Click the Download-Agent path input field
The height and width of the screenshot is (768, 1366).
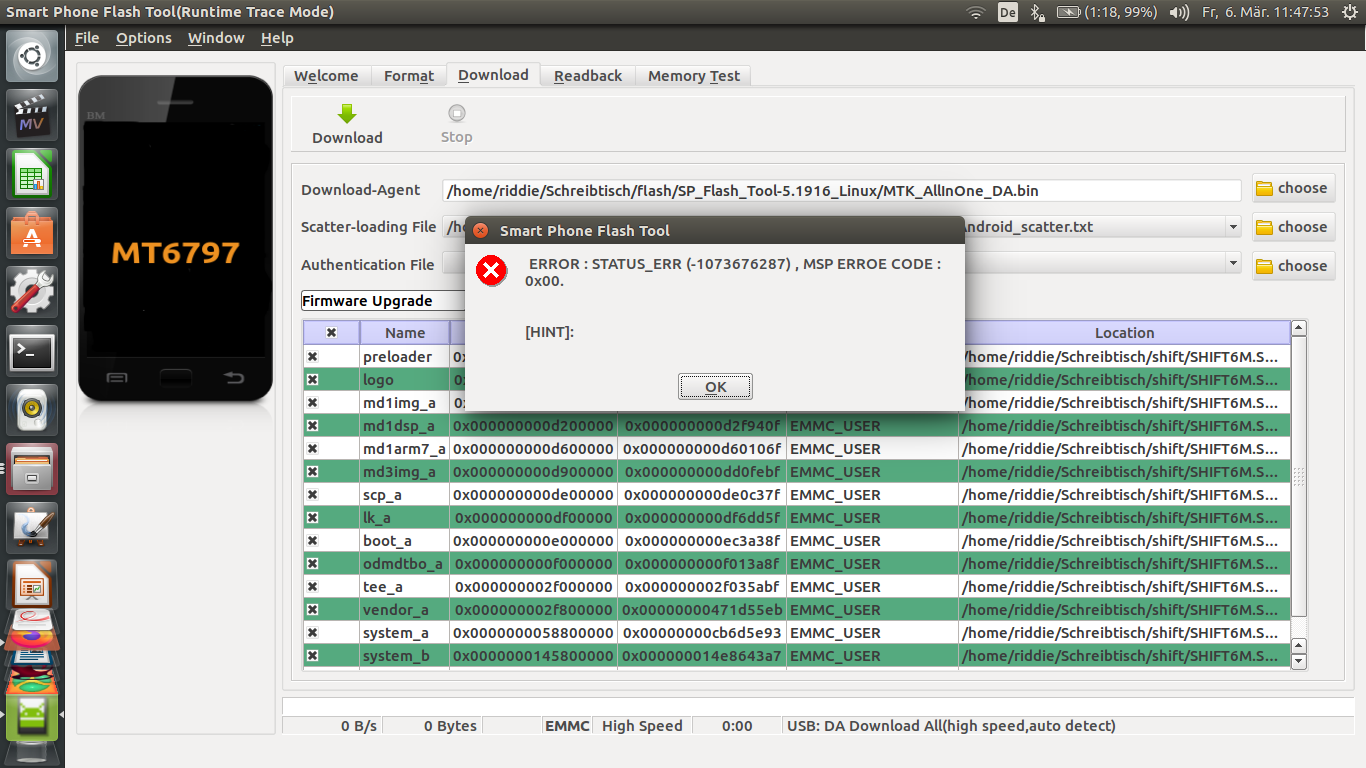[x=840, y=190]
